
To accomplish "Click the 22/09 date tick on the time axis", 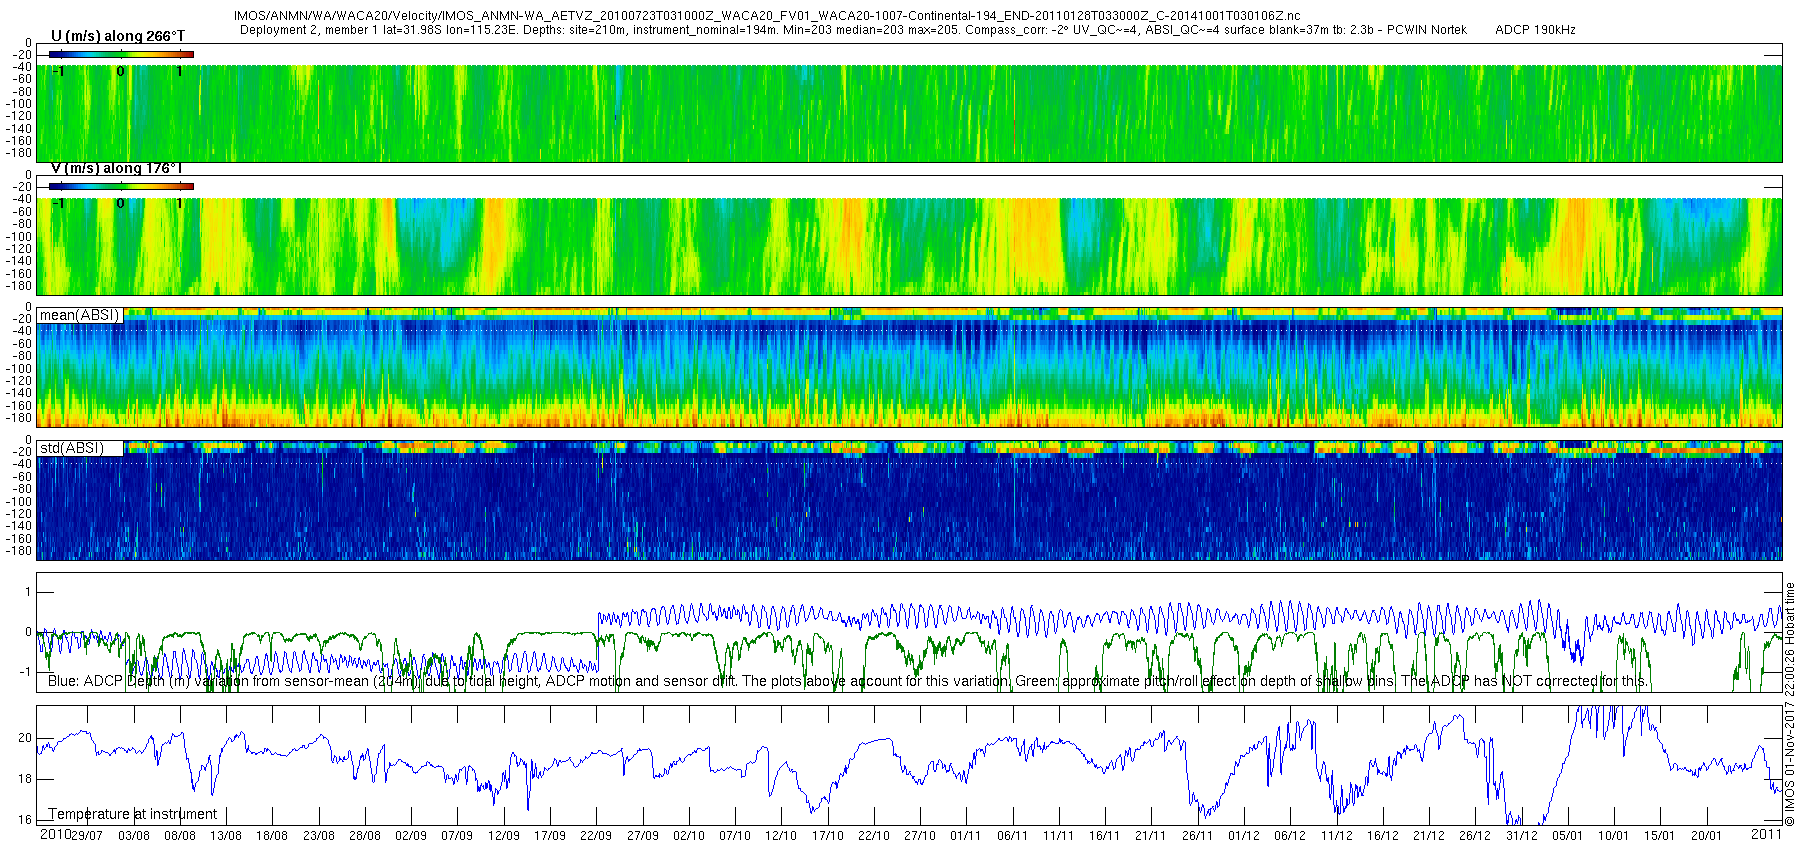I will click(596, 836).
